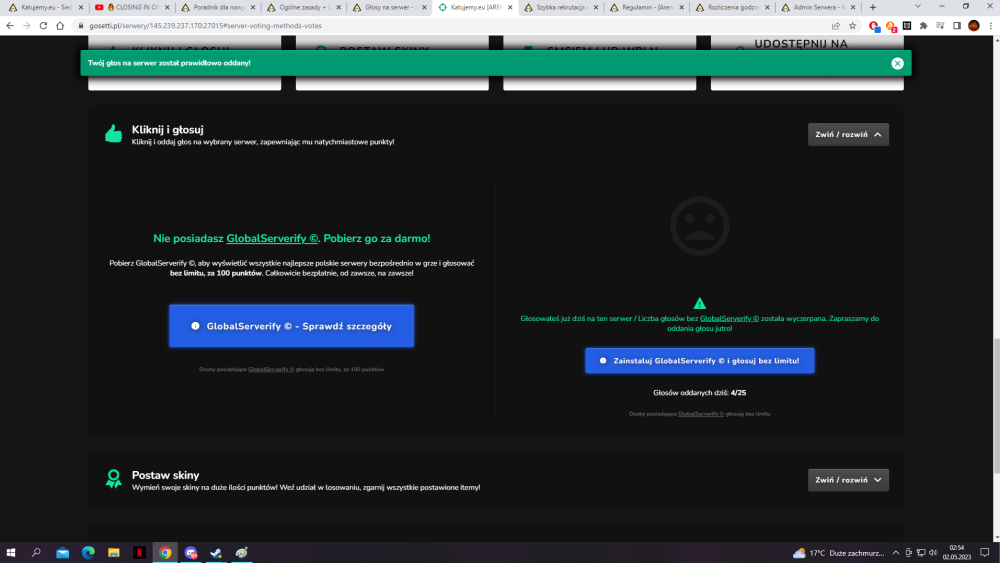This screenshot has width=1000, height=563.
Task: Close the active Katujemy.eu [ARENA] tab
Action: (510, 8)
